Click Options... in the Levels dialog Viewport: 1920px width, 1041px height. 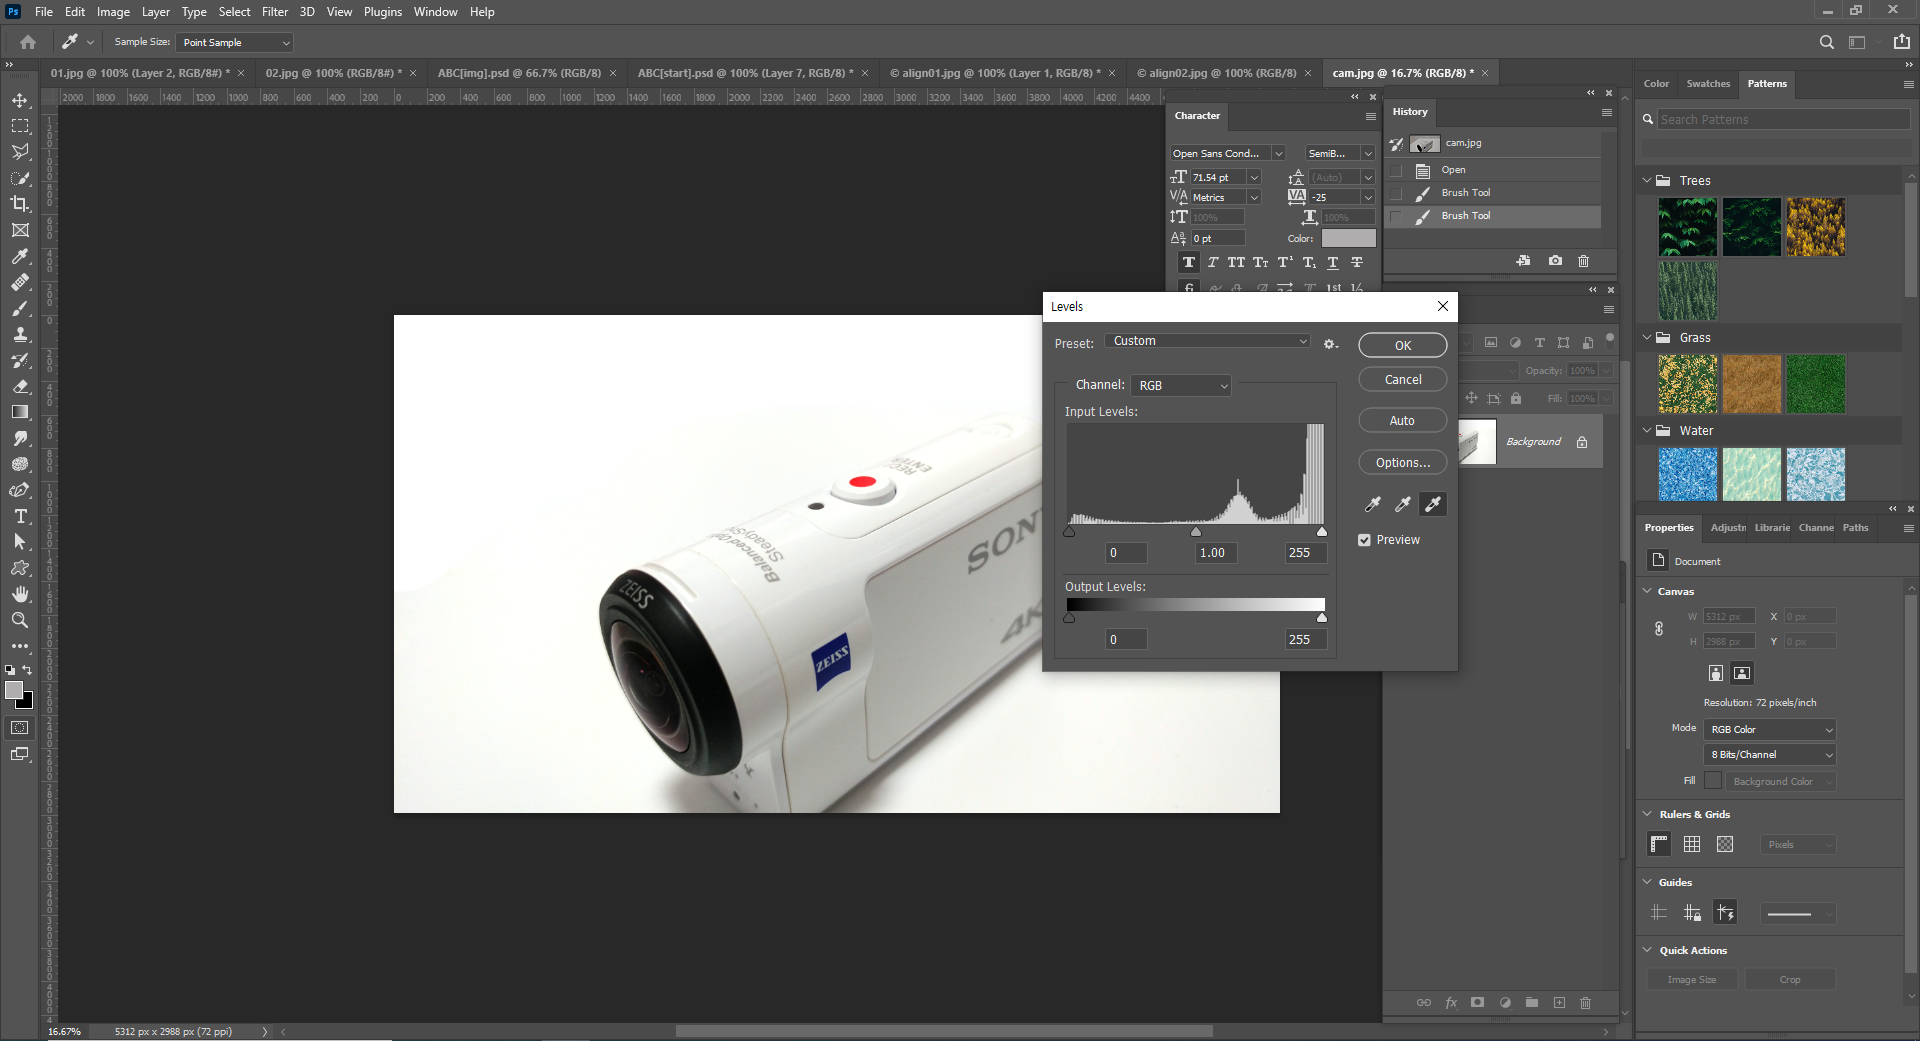[x=1403, y=463]
